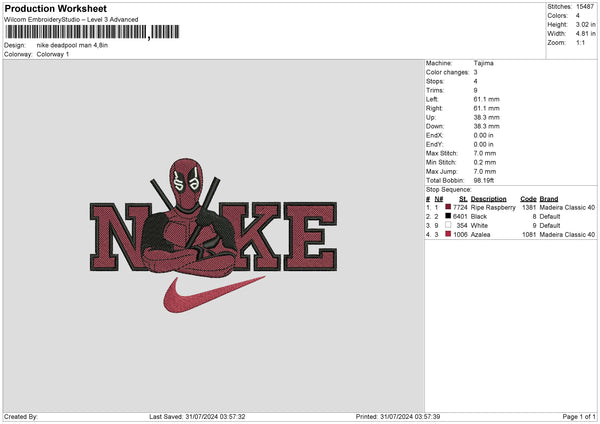The image size is (600, 424).
Task: Click the Stitches value 15487
Action: point(585,7)
